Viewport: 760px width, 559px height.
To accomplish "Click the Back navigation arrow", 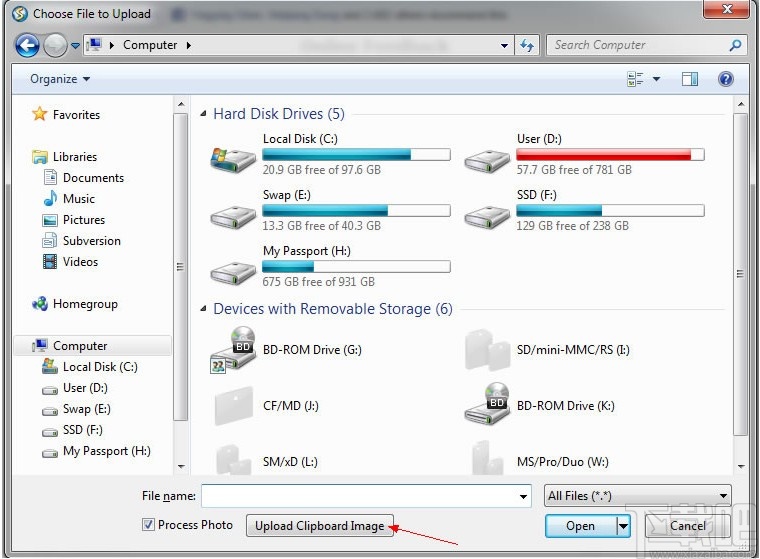I will click(x=27, y=46).
